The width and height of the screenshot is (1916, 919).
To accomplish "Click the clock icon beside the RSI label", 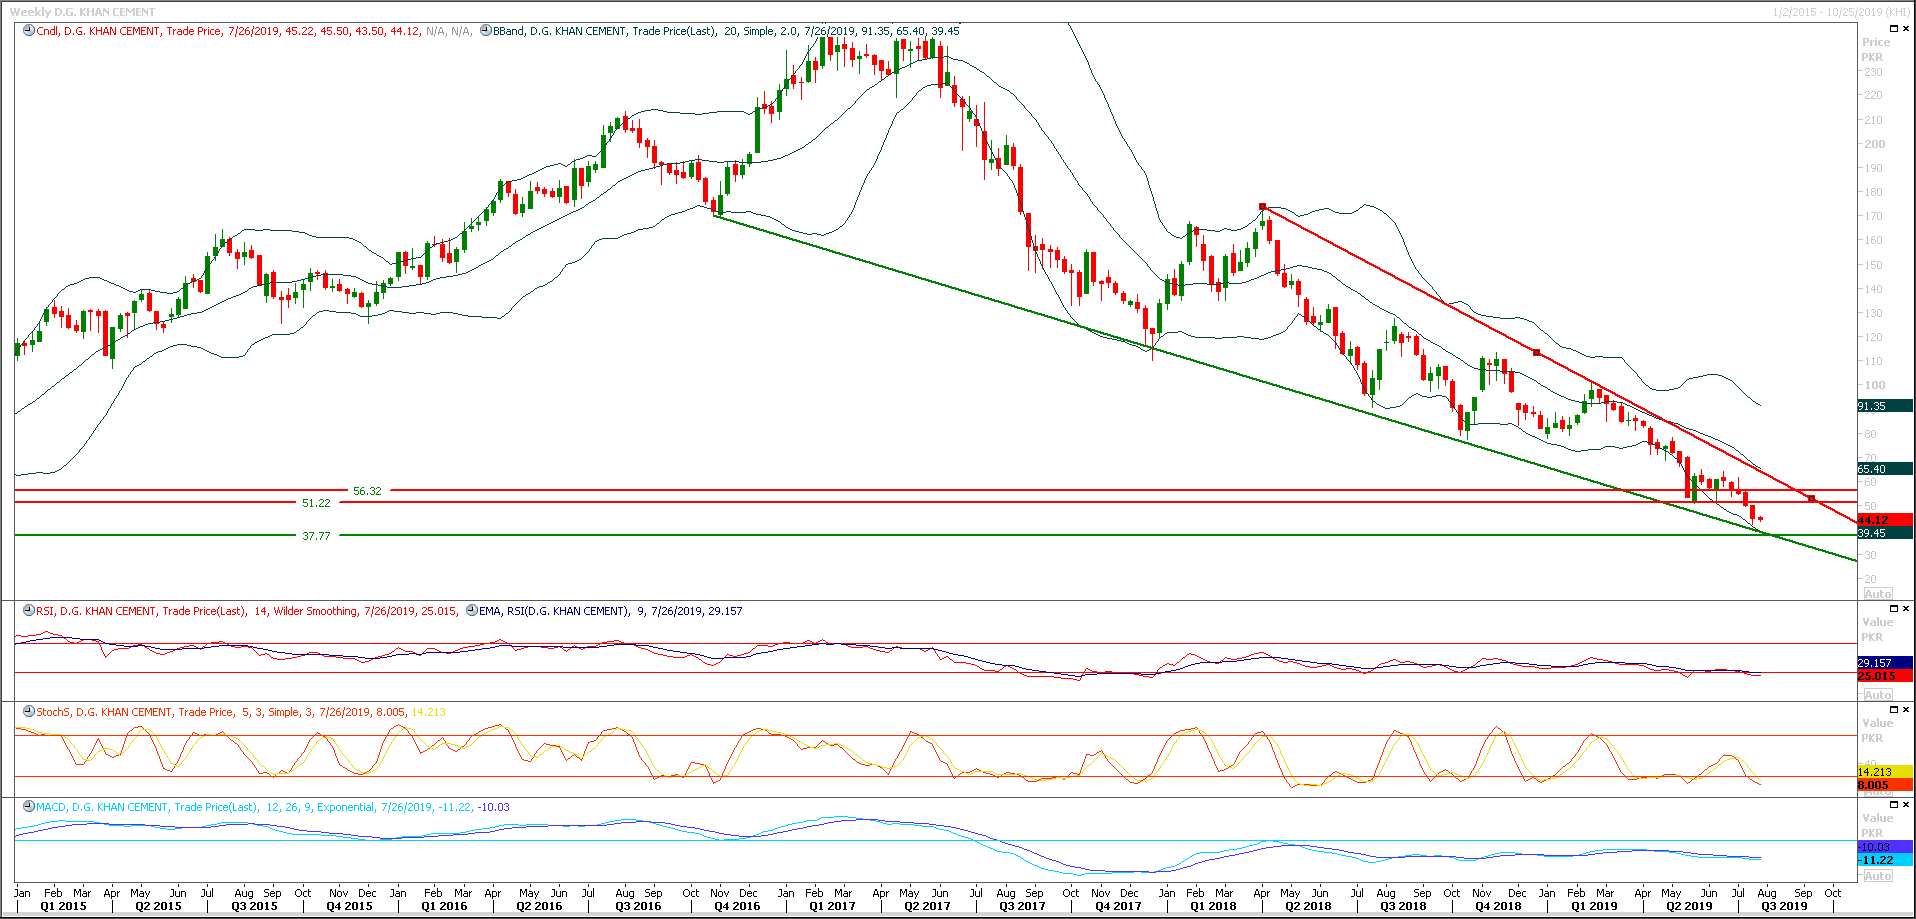I will pos(29,611).
